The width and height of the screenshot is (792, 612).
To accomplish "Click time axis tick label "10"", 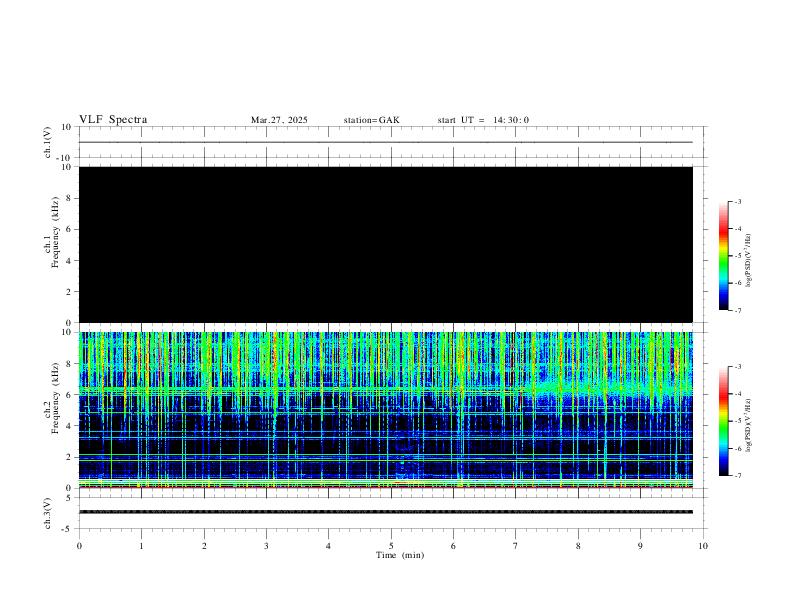I will [703, 546].
